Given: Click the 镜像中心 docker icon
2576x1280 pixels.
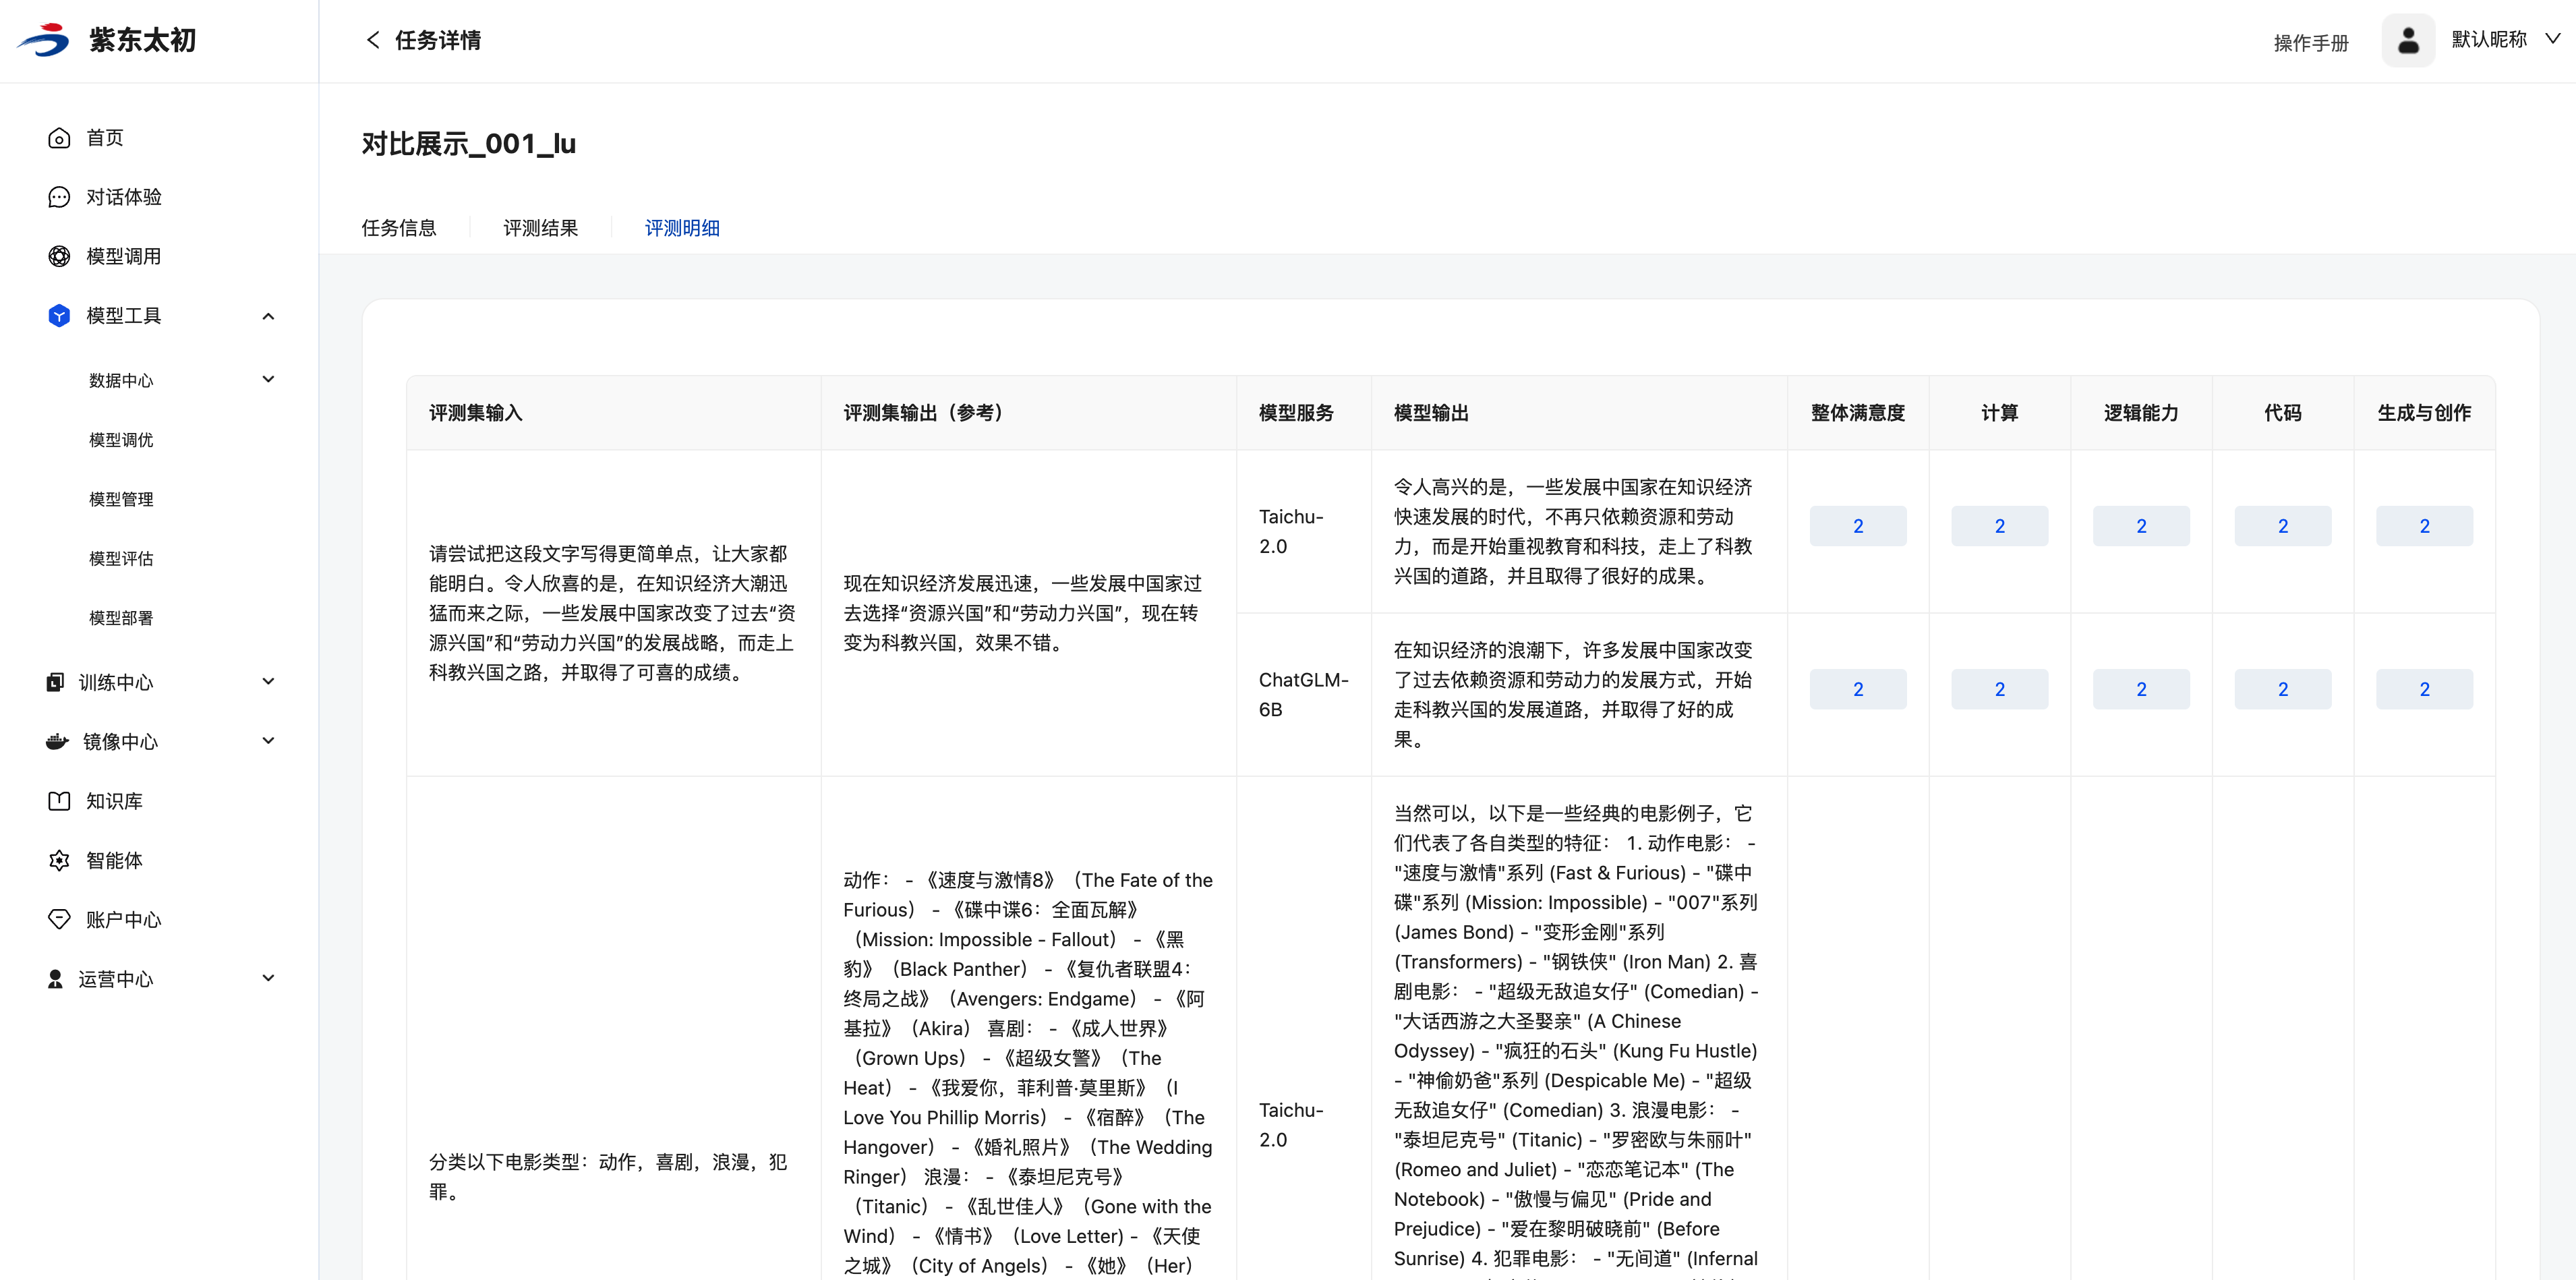Looking at the screenshot, I should (57, 741).
